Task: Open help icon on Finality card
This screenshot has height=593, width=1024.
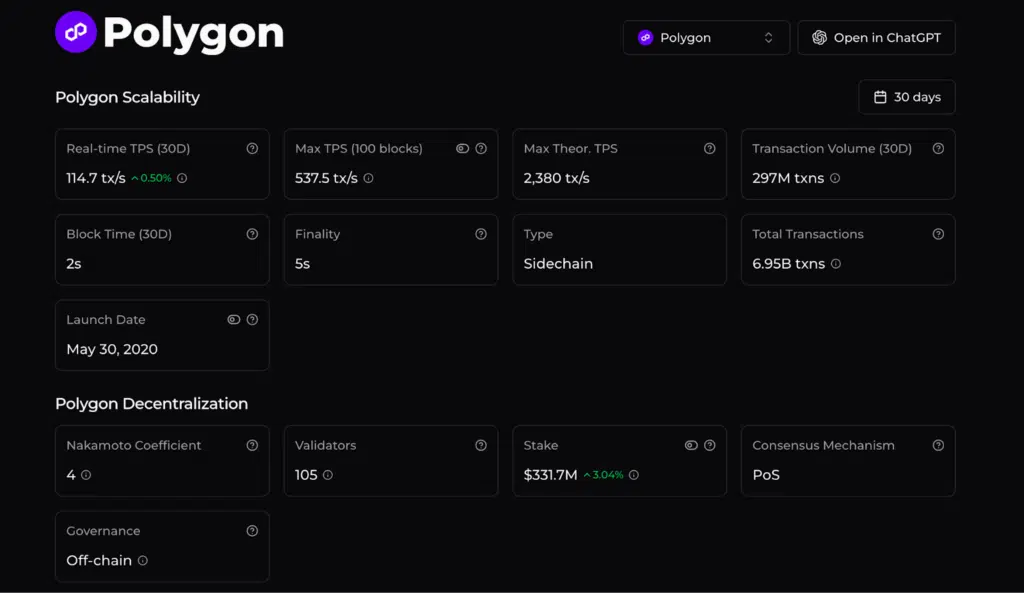Action: (481, 234)
